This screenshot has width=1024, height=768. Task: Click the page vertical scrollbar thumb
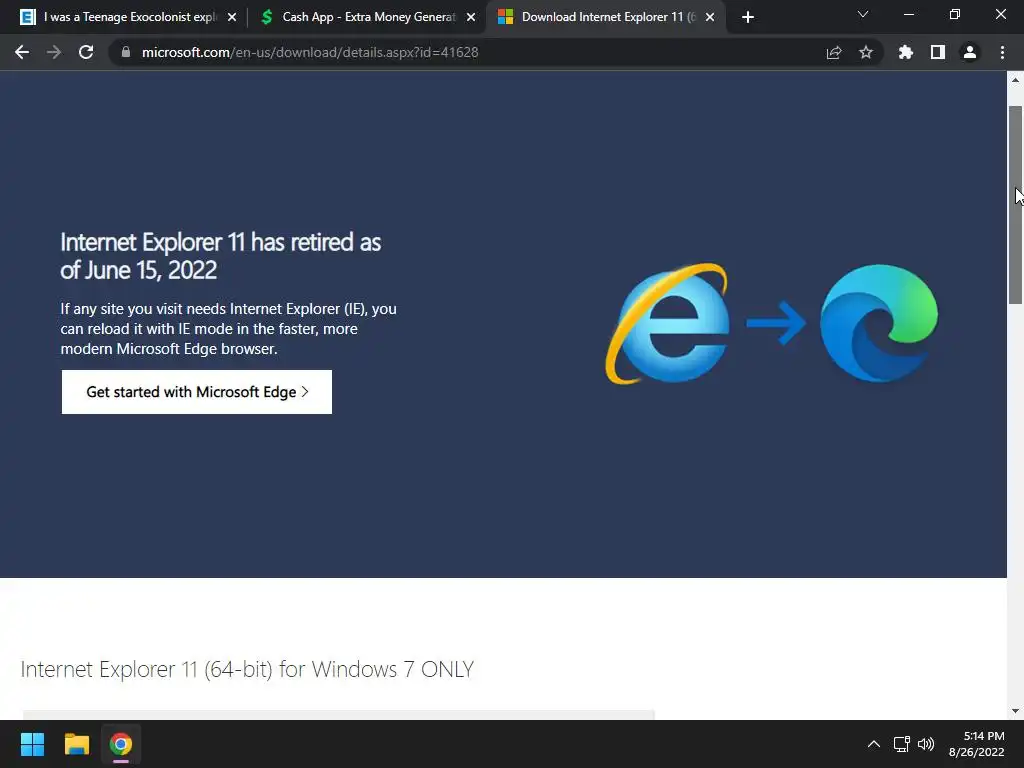1015,204
